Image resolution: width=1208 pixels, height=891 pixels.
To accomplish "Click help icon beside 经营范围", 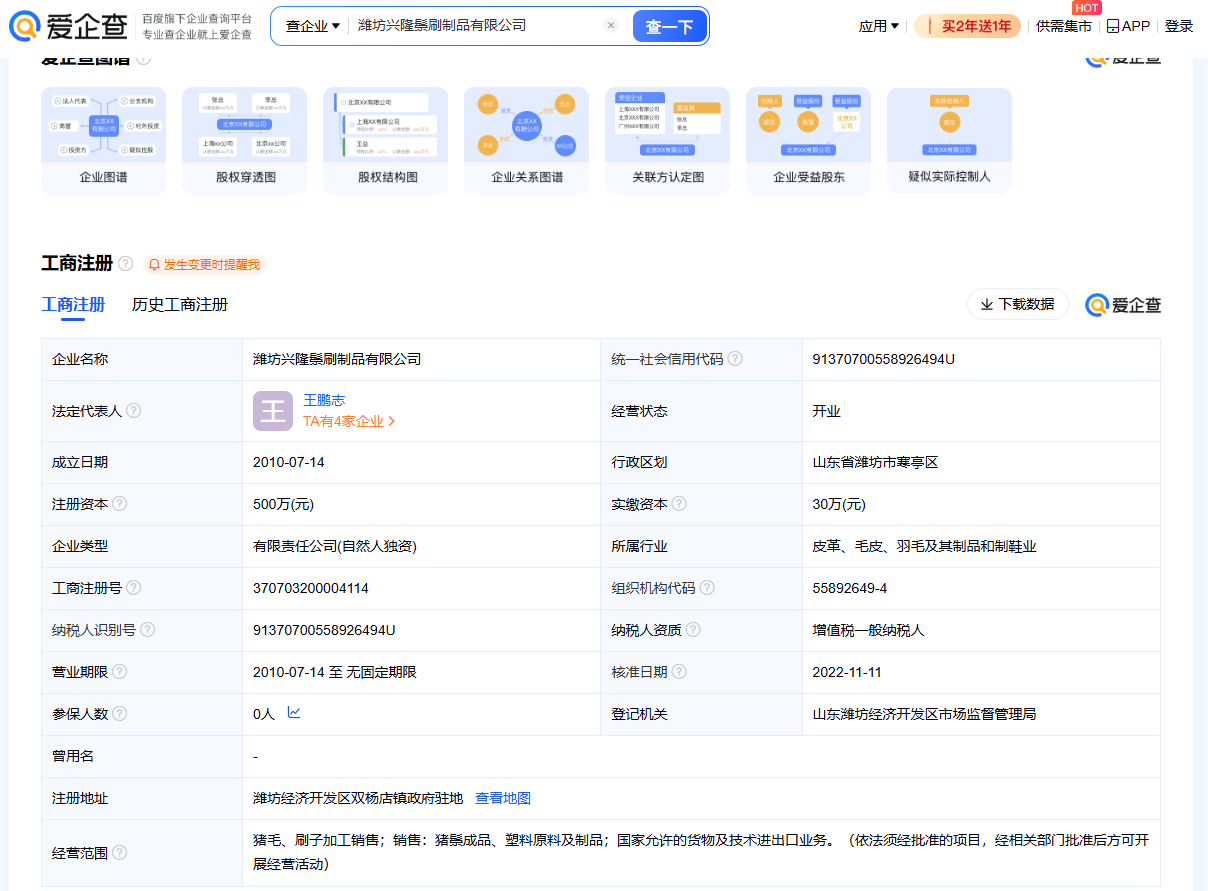I will (120, 853).
